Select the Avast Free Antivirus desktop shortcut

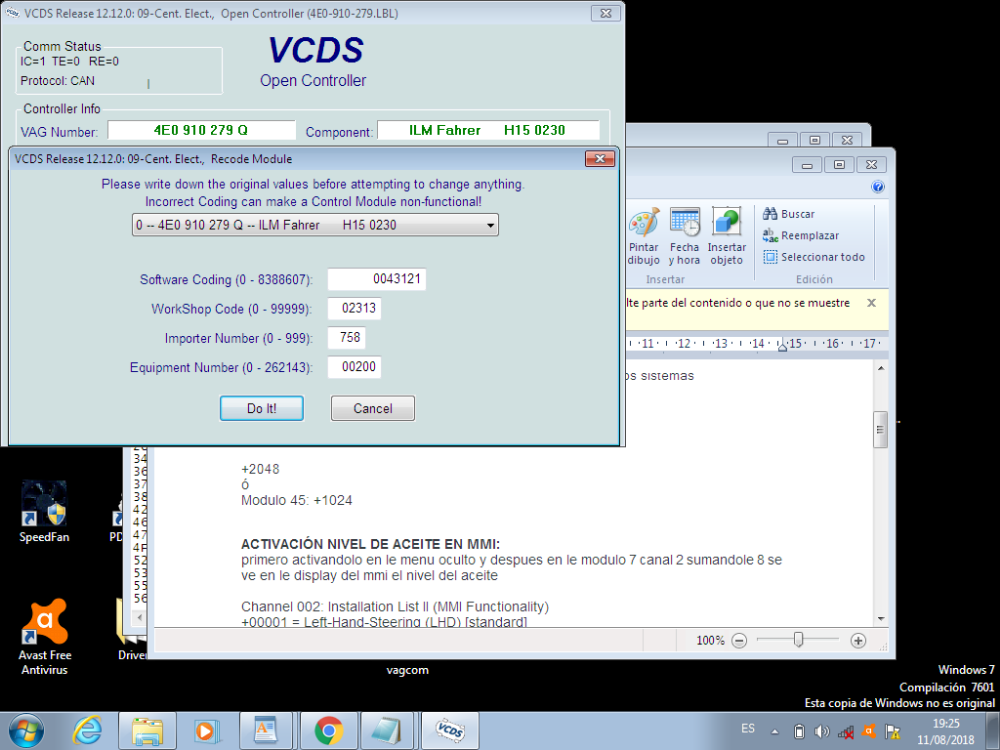pyautogui.click(x=45, y=637)
